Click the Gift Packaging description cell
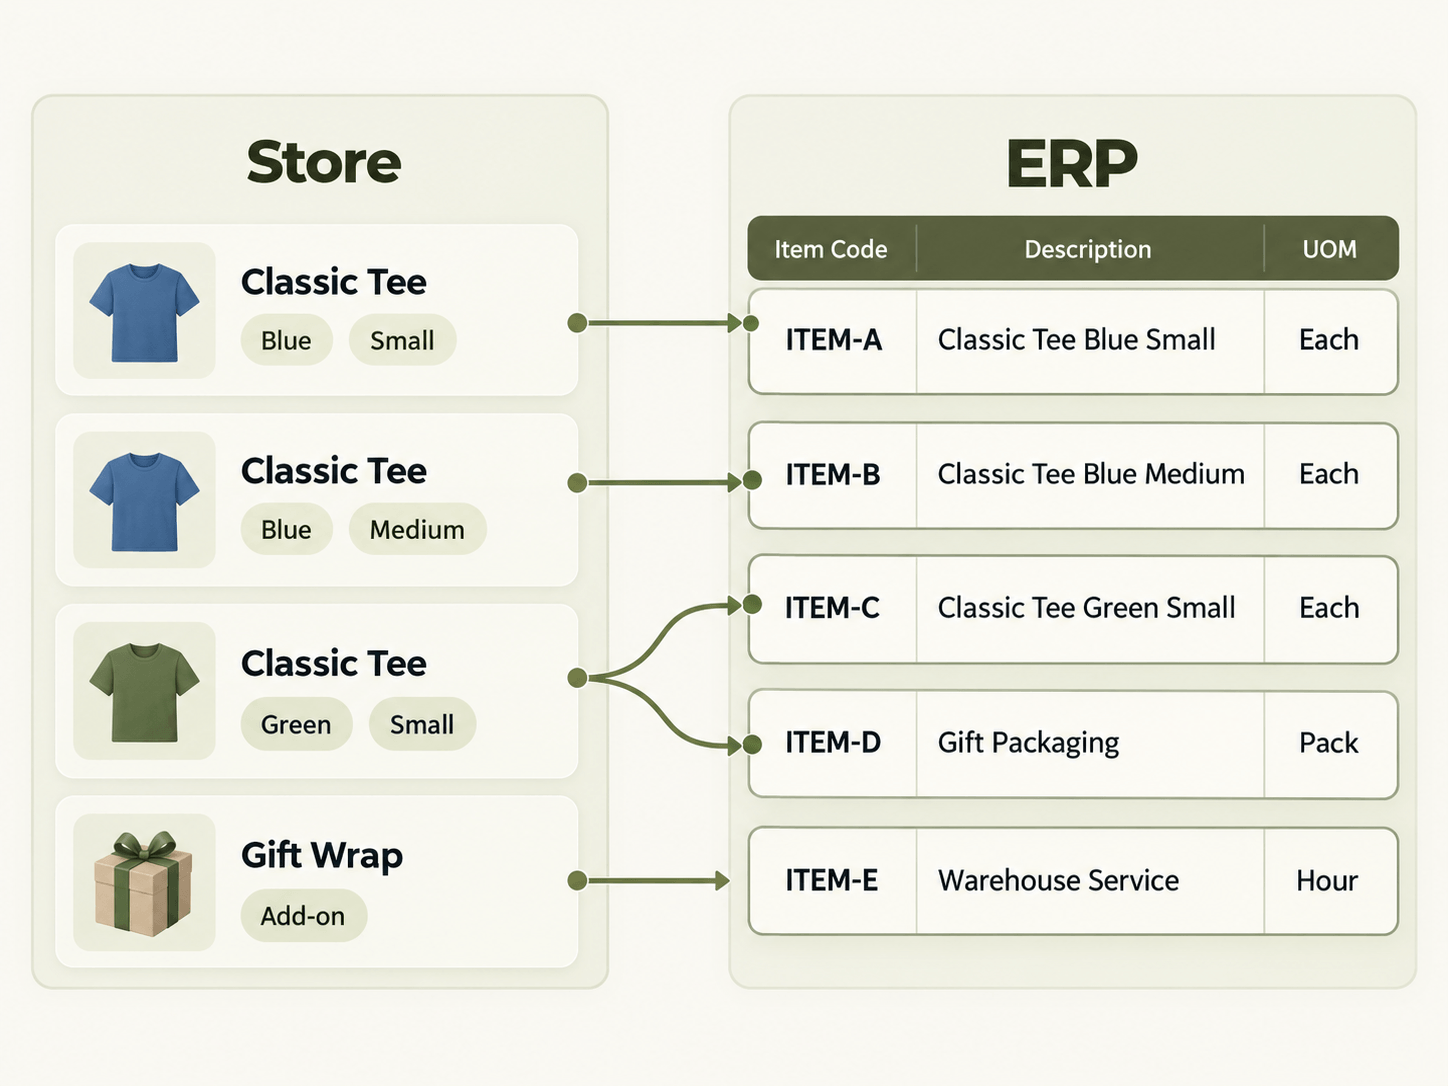Screen dimensions: 1448x1086 1090,743
